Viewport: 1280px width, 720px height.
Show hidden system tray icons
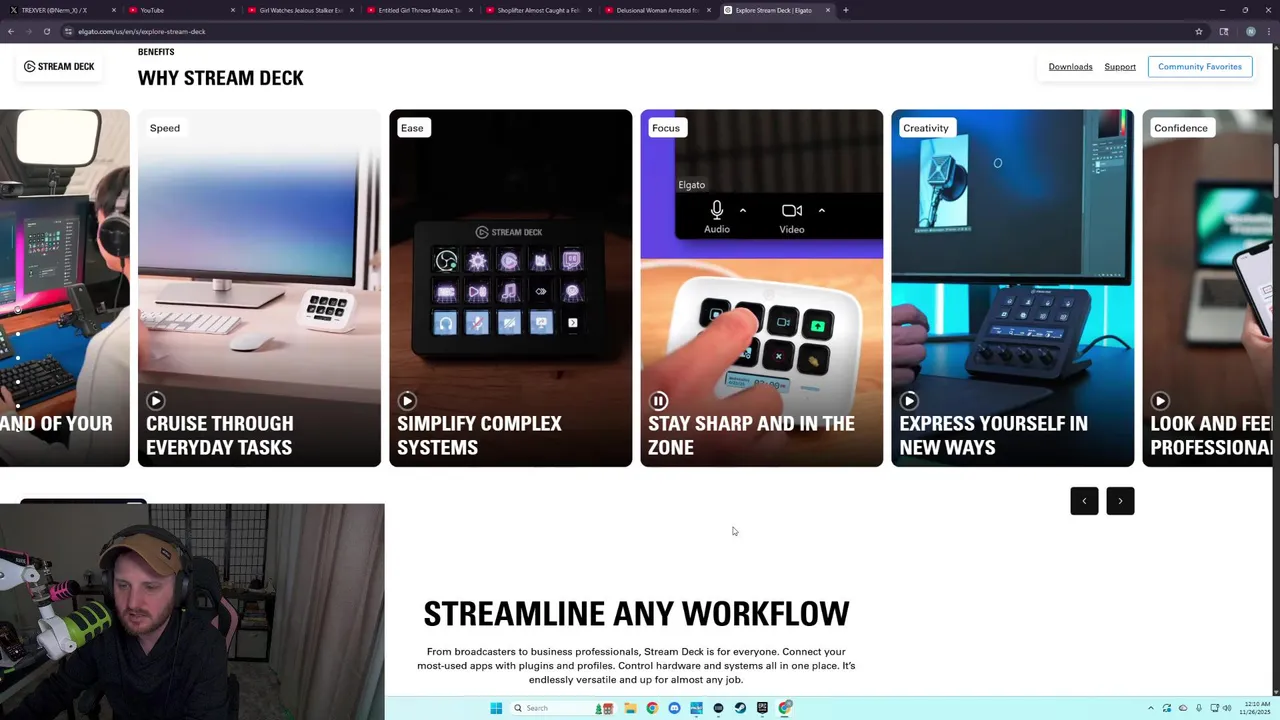pos(1150,708)
